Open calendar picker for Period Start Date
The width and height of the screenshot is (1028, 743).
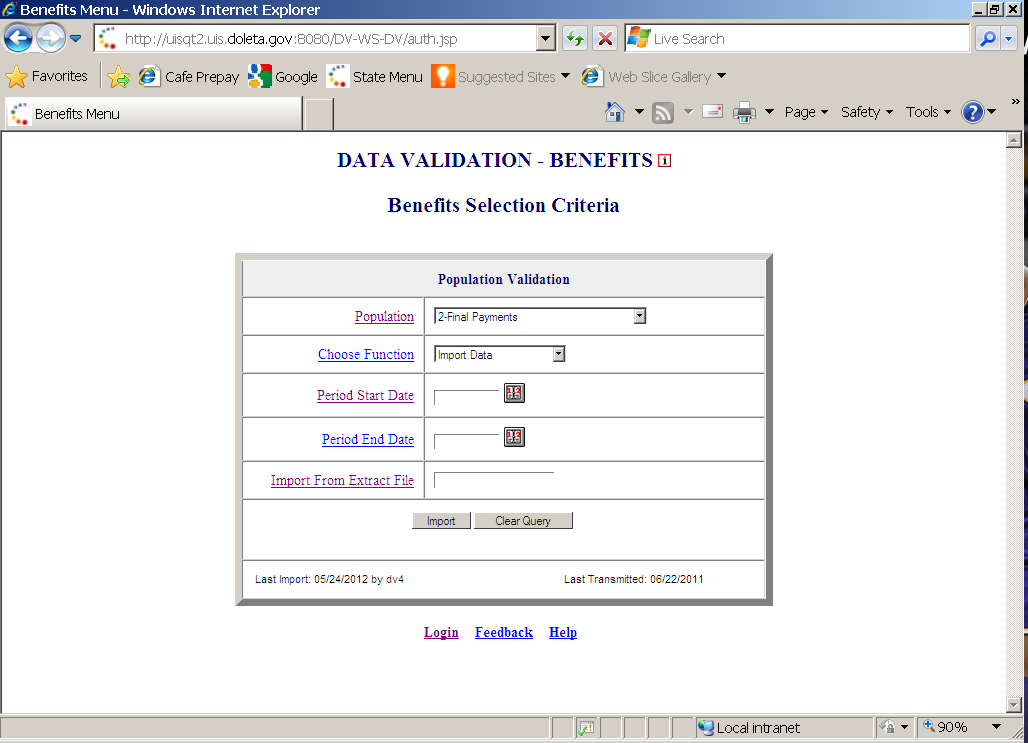coord(514,393)
